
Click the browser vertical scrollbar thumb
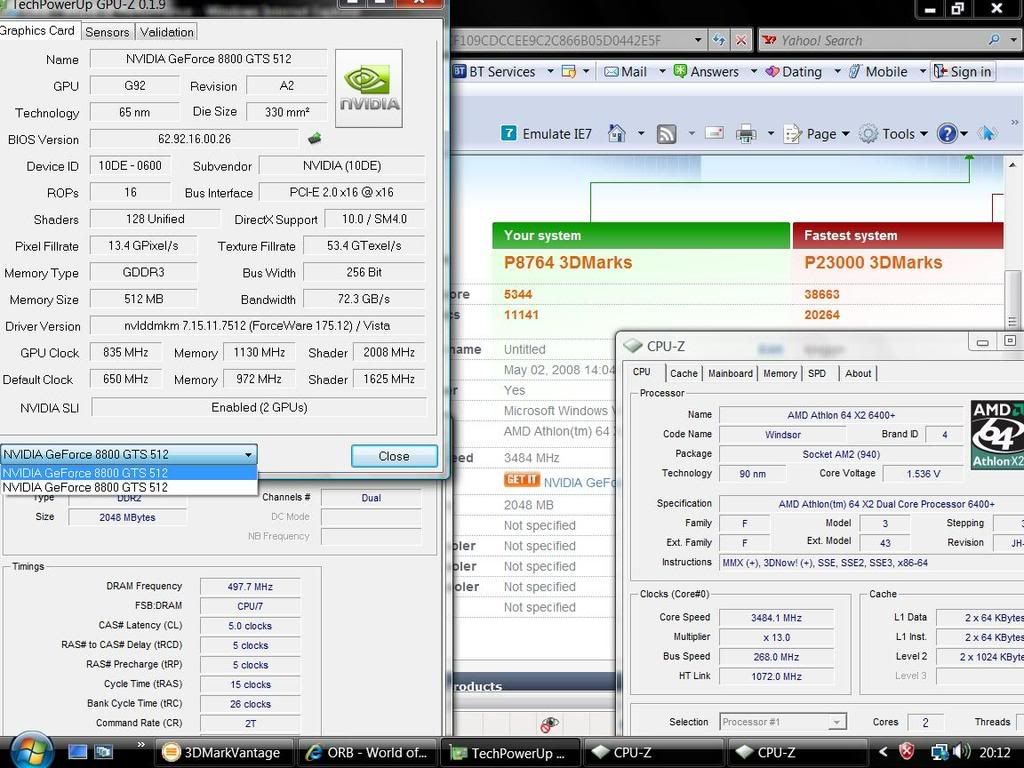[x=1013, y=298]
